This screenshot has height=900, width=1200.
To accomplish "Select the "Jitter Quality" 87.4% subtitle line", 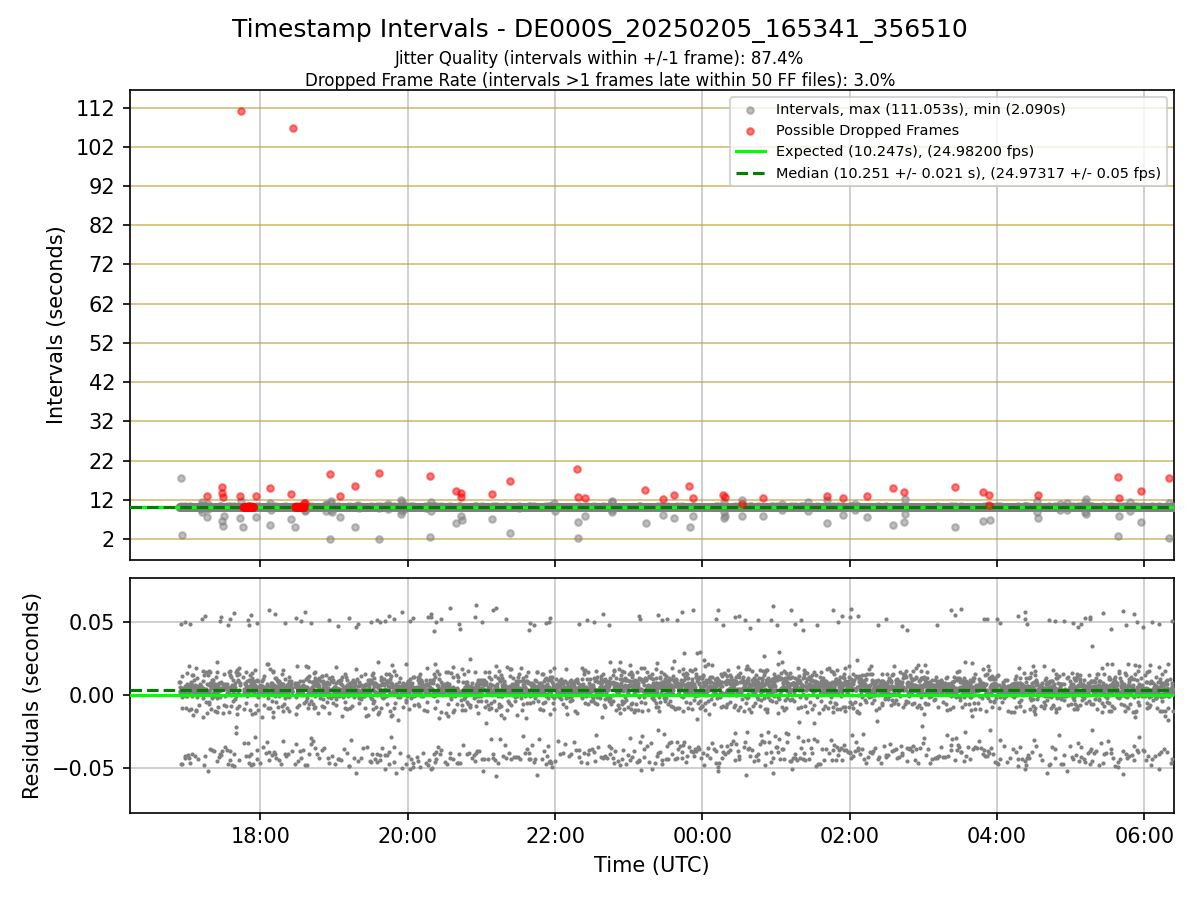I will (x=599, y=59).
